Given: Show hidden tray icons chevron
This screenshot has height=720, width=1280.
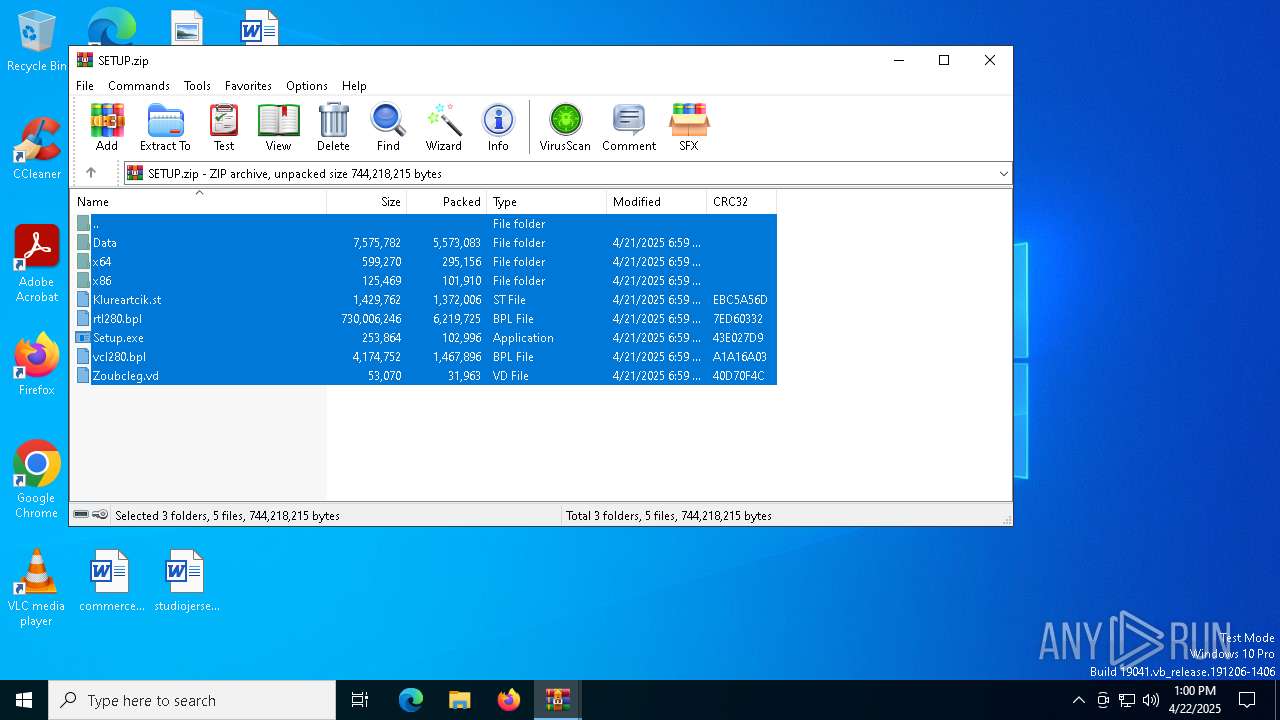Looking at the screenshot, I should (1078, 700).
